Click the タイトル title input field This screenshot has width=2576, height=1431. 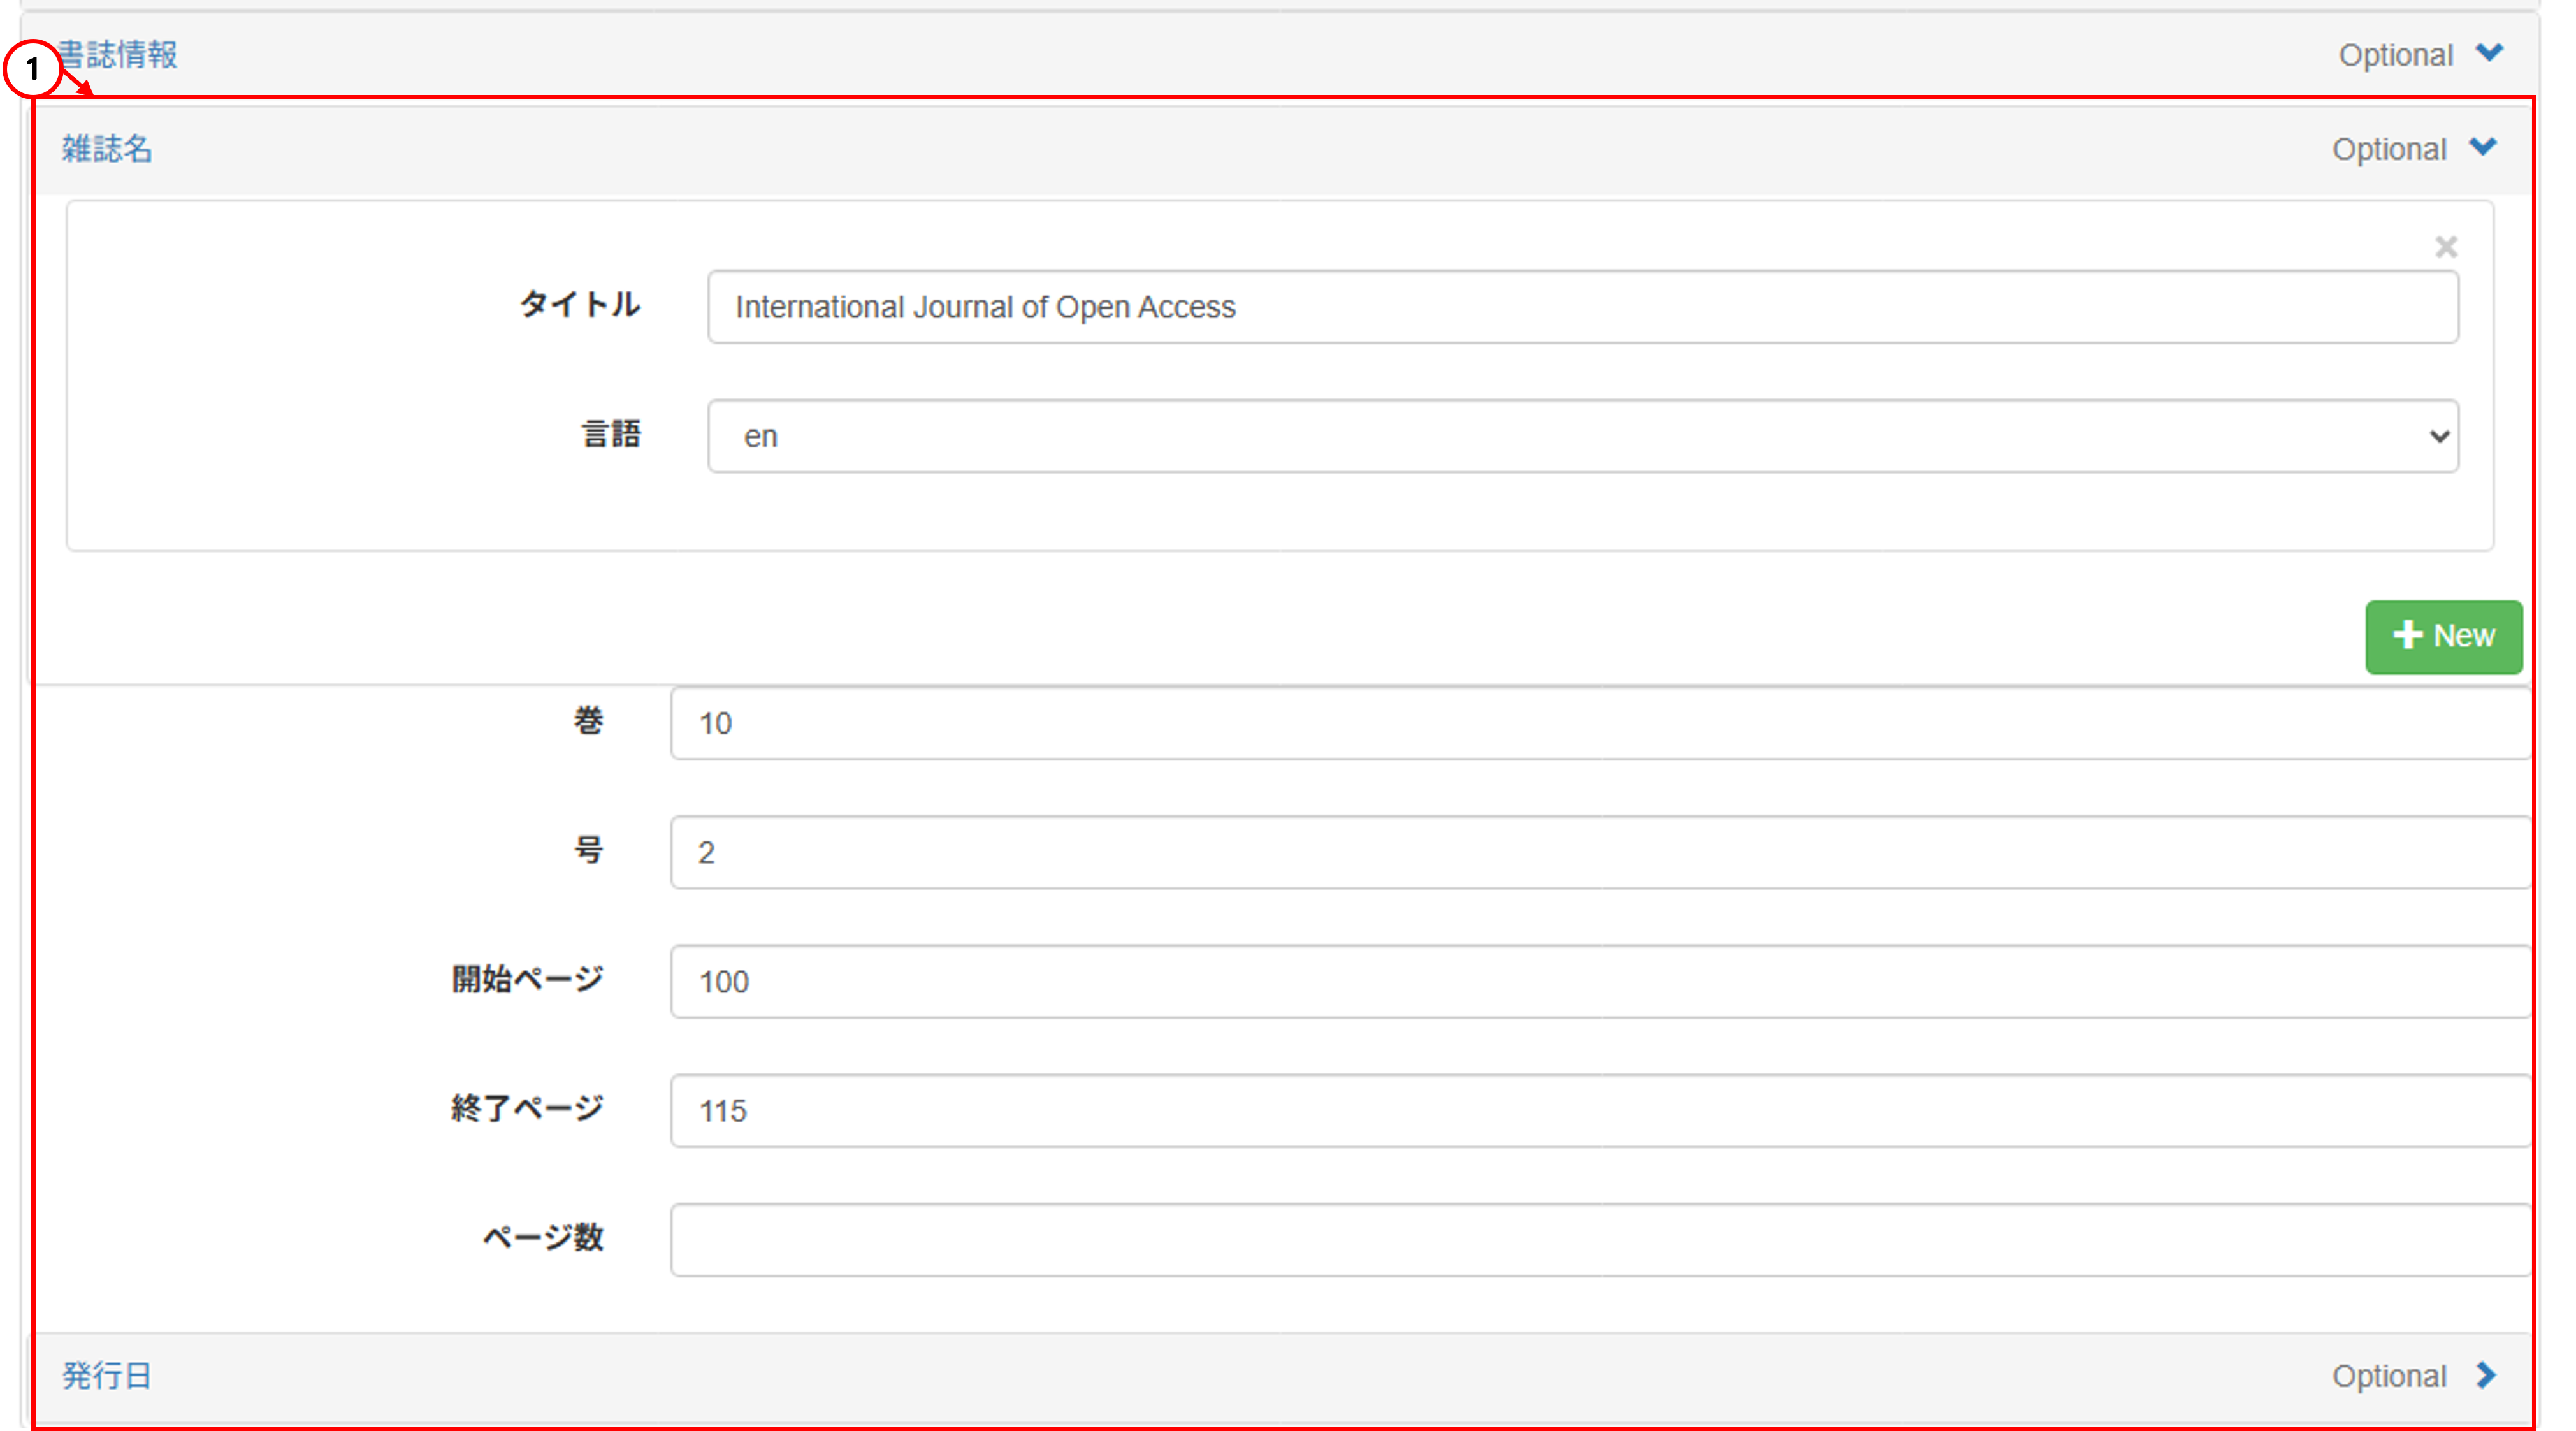pos(1582,307)
